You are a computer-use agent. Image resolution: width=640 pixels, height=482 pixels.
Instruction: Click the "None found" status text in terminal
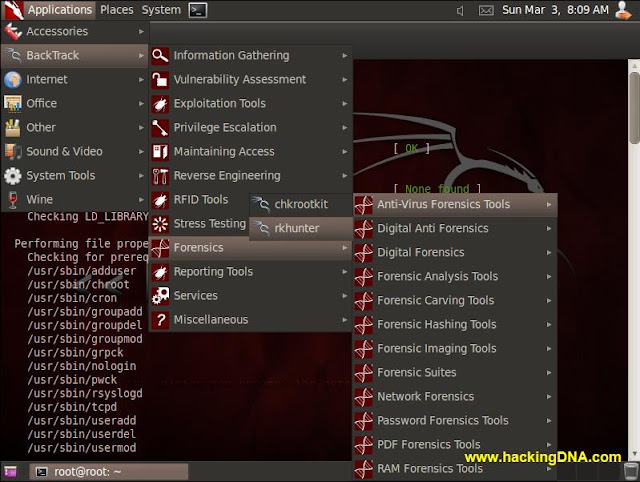click(x=437, y=189)
